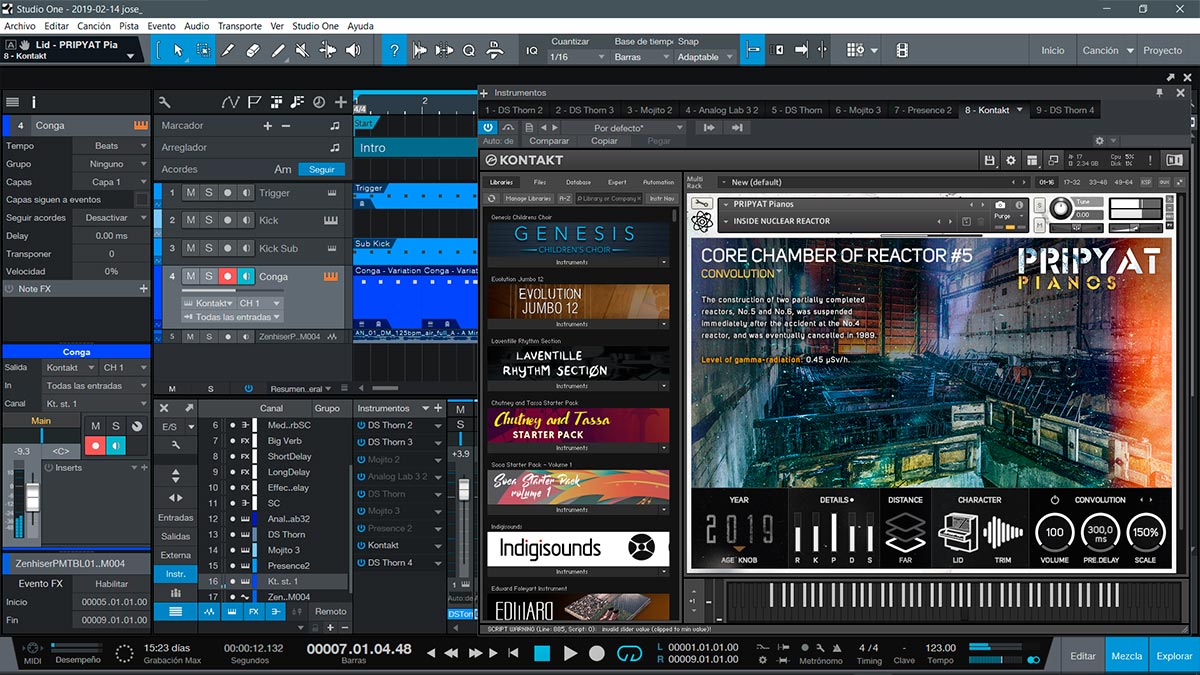
Task: Select the Mute tool
Action: [x=303, y=50]
